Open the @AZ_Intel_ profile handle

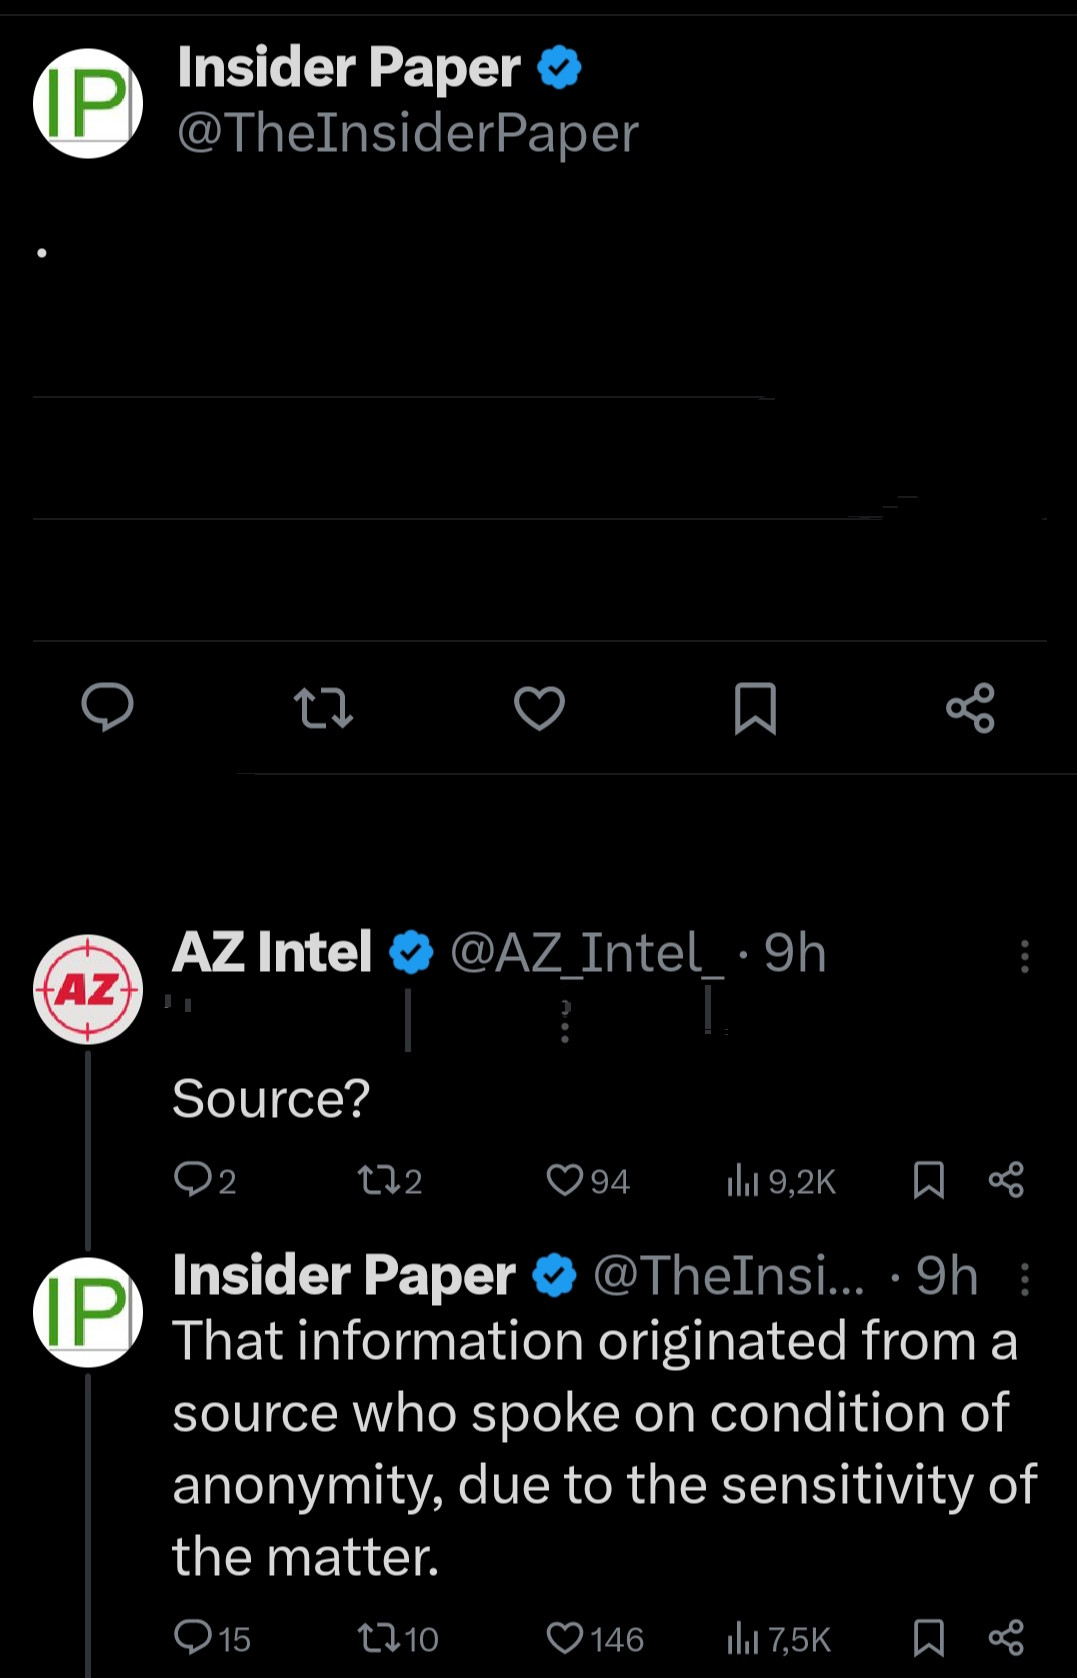click(x=587, y=952)
